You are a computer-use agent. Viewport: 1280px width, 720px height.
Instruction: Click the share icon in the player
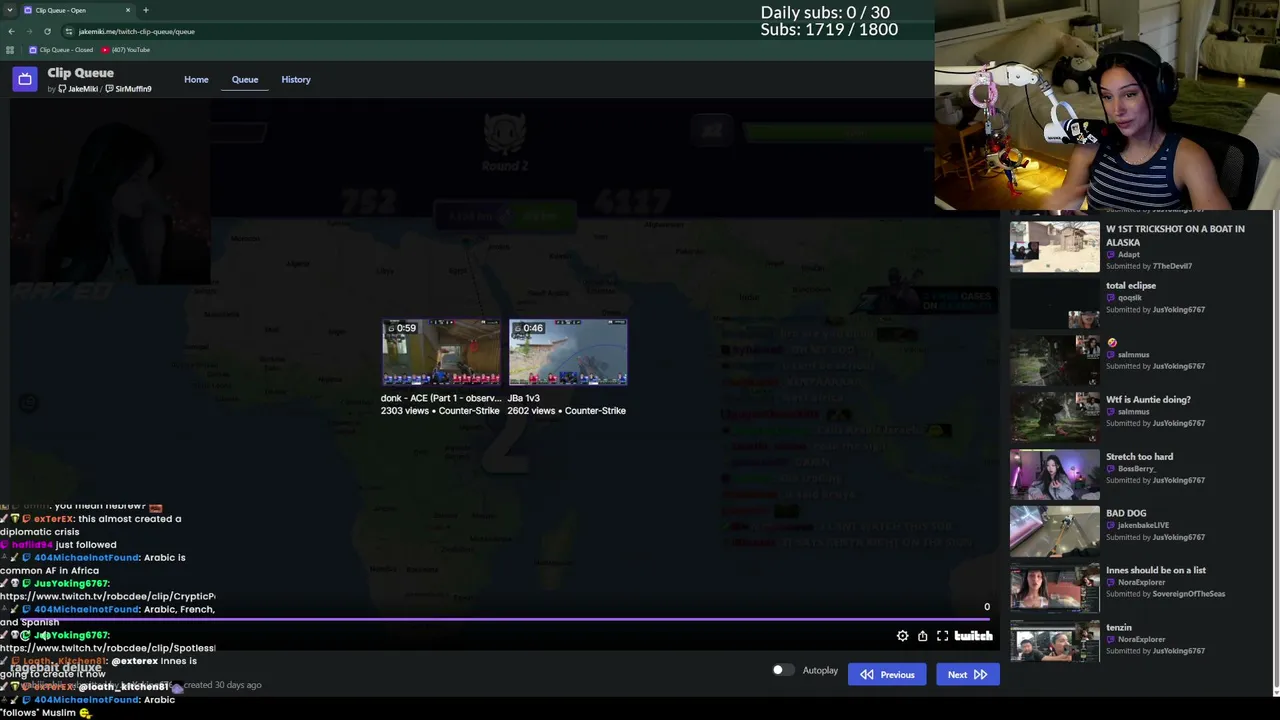point(922,636)
